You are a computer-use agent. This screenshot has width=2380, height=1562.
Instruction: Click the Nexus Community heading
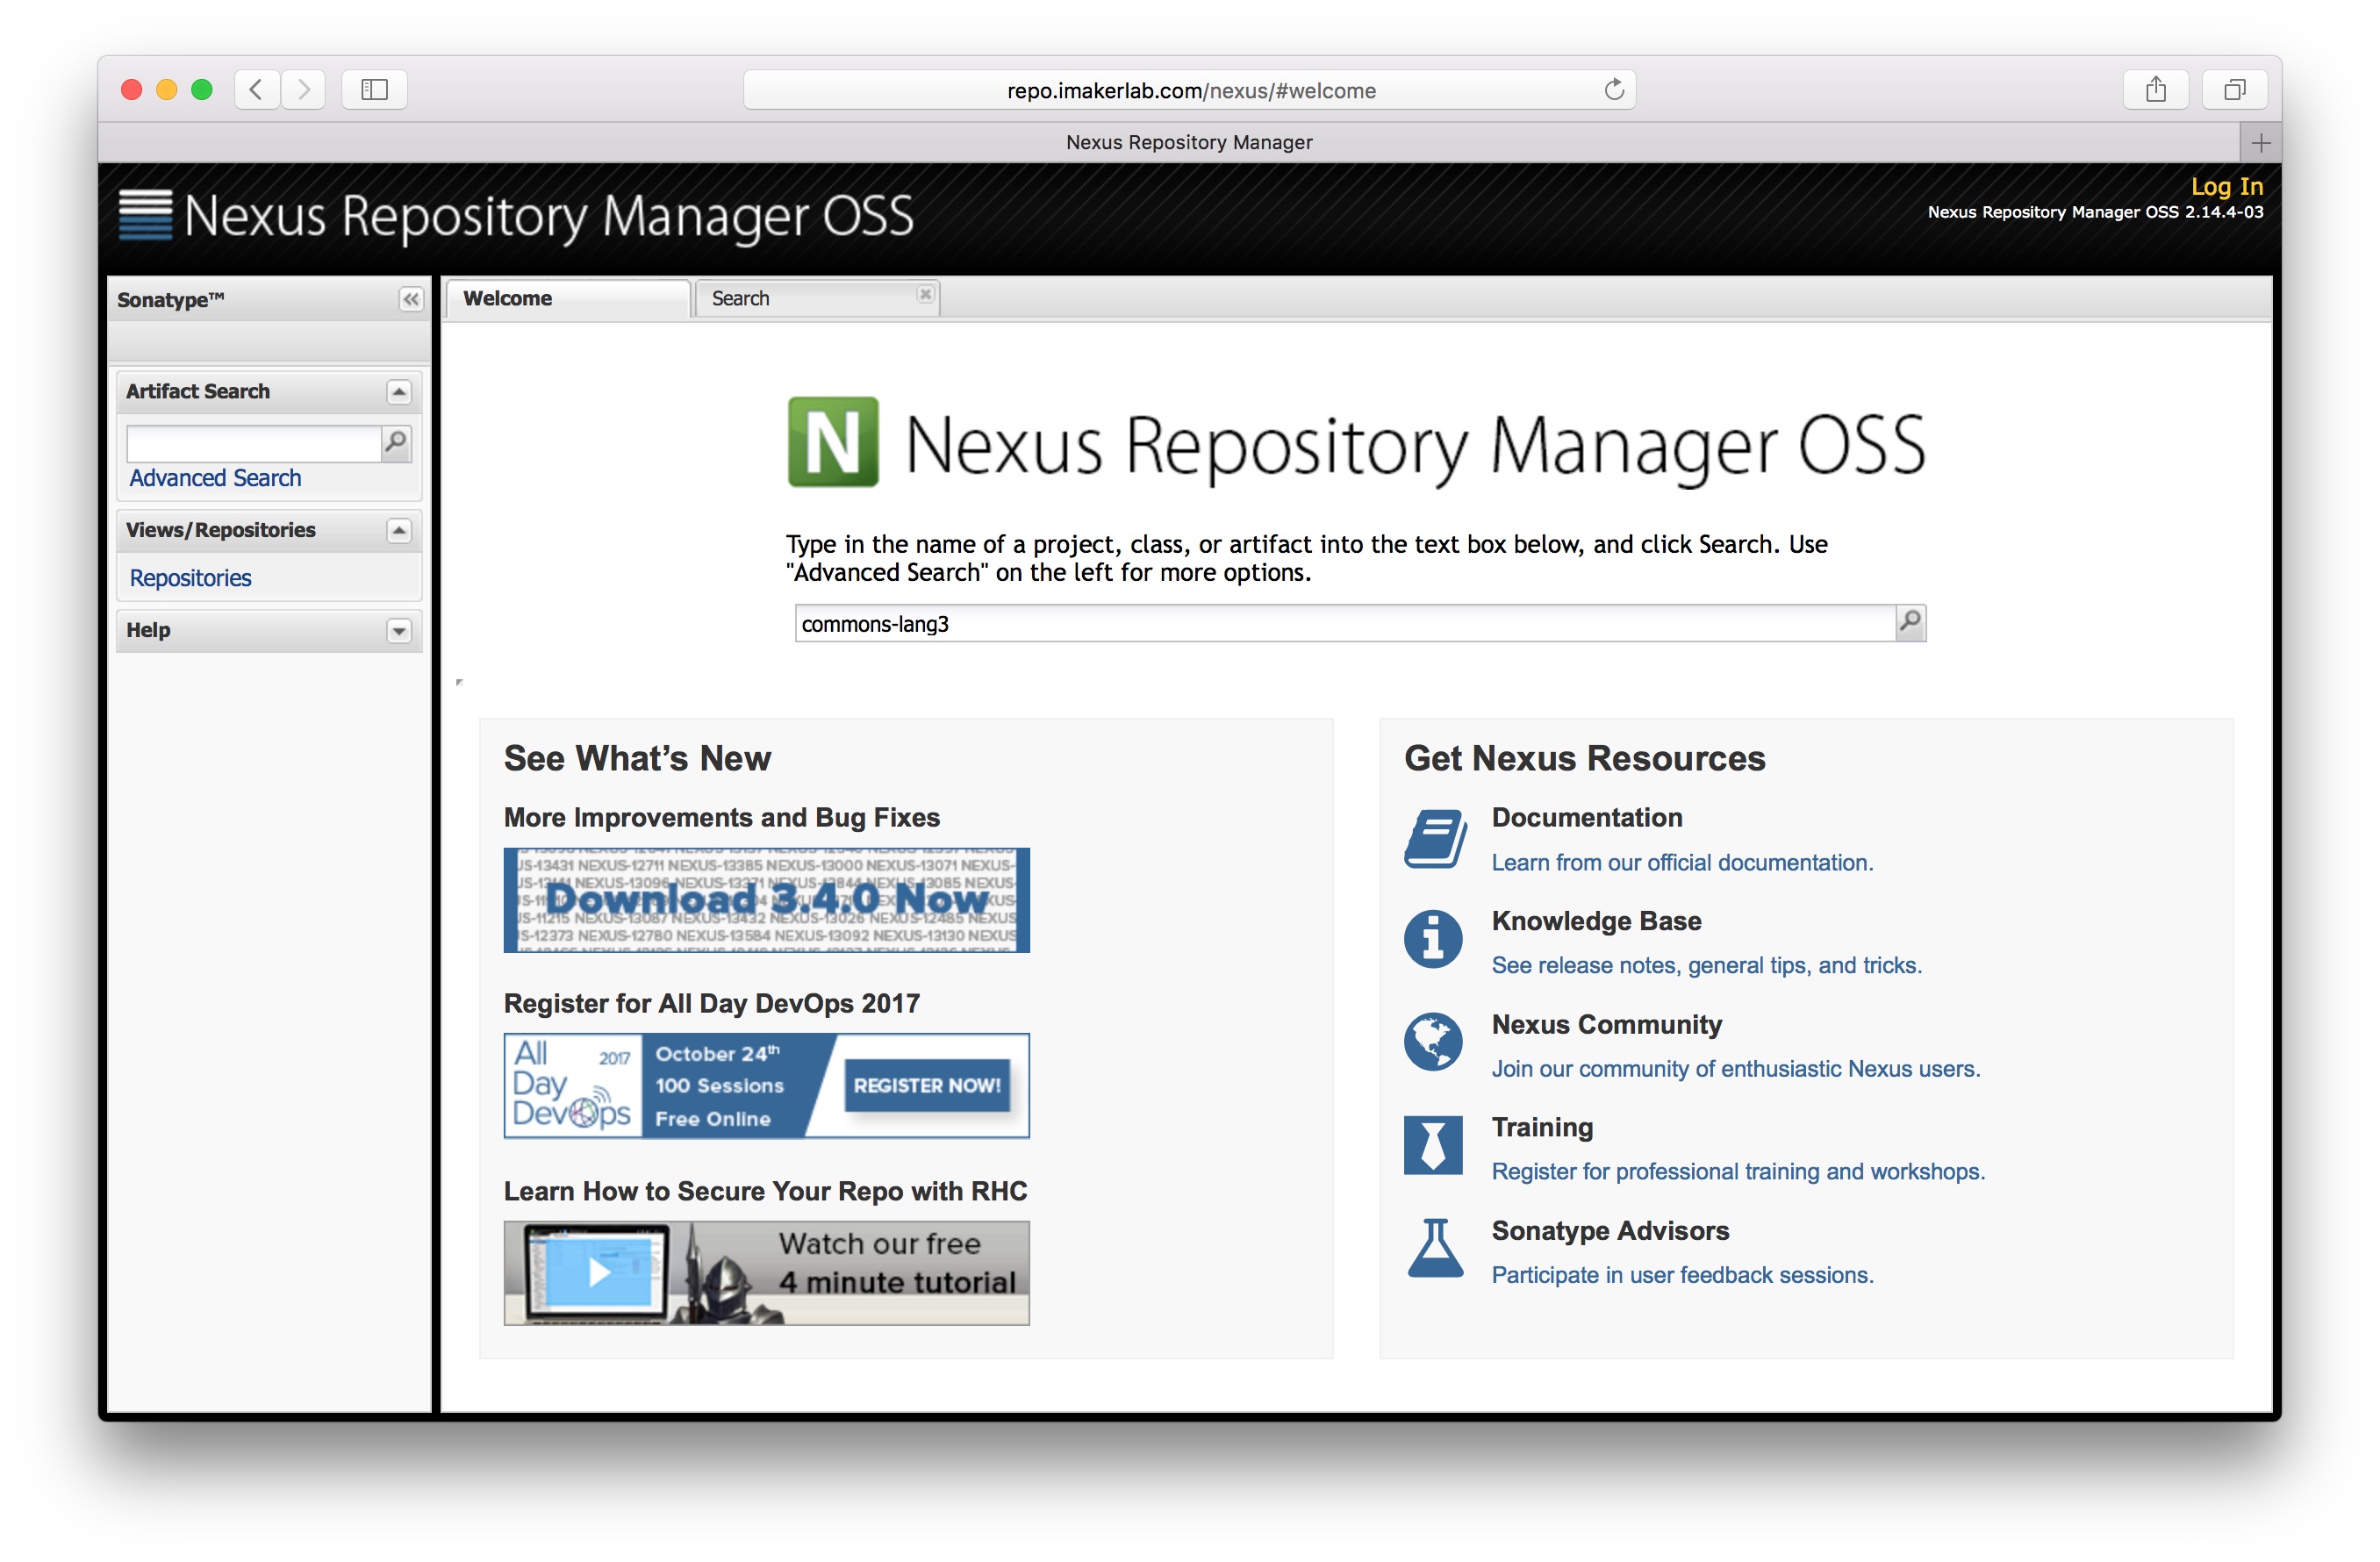[x=1606, y=1024]
